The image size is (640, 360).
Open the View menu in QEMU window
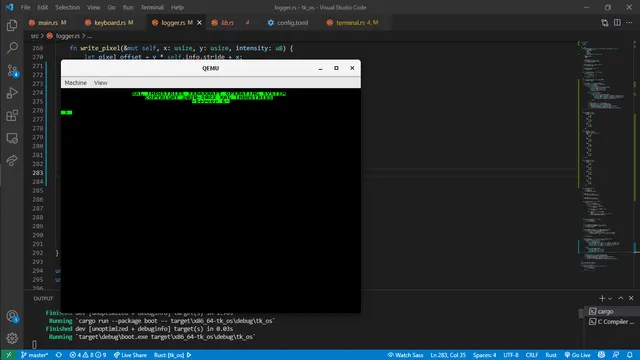coord(100,82)
